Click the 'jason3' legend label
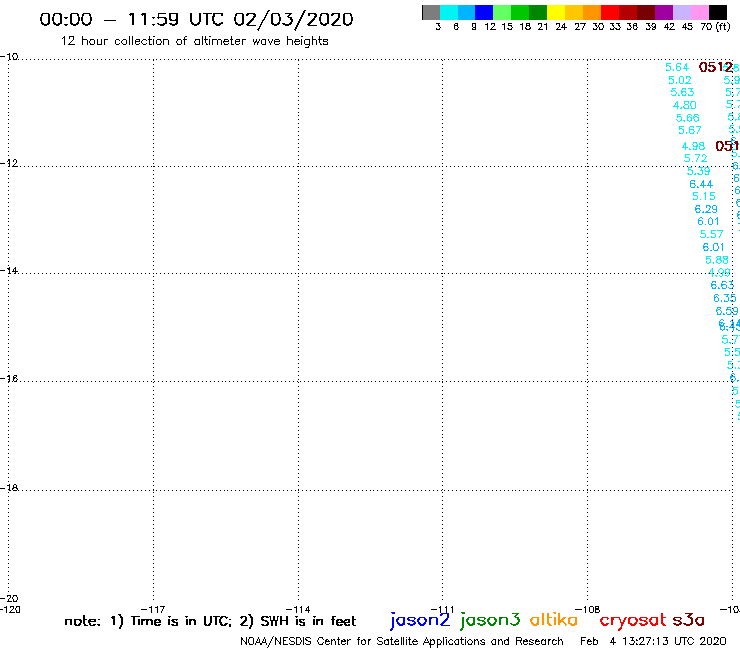The image size is (740, 650). click(490, 621)
